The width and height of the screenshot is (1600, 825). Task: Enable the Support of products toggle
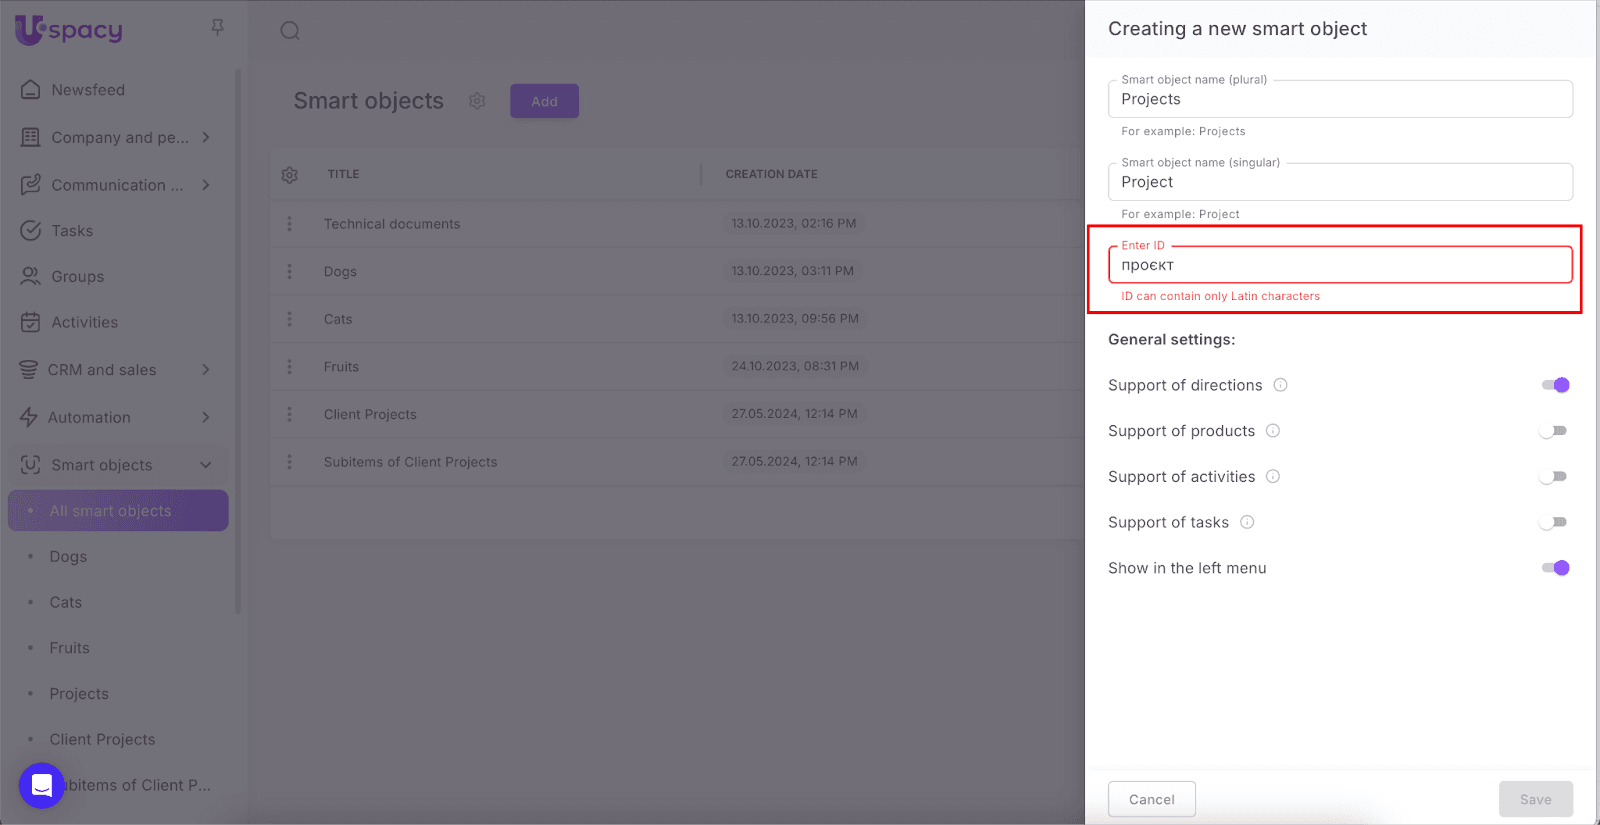click(x=1553, y=431)
